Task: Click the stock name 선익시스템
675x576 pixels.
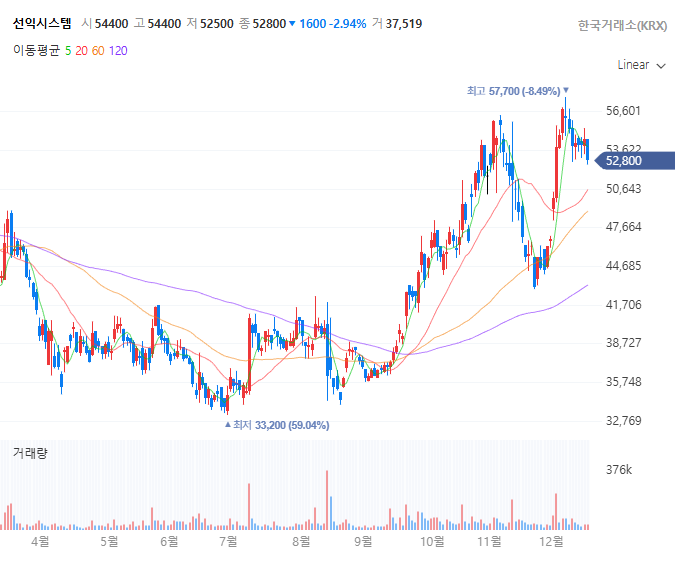Action: tap(42, 23)
